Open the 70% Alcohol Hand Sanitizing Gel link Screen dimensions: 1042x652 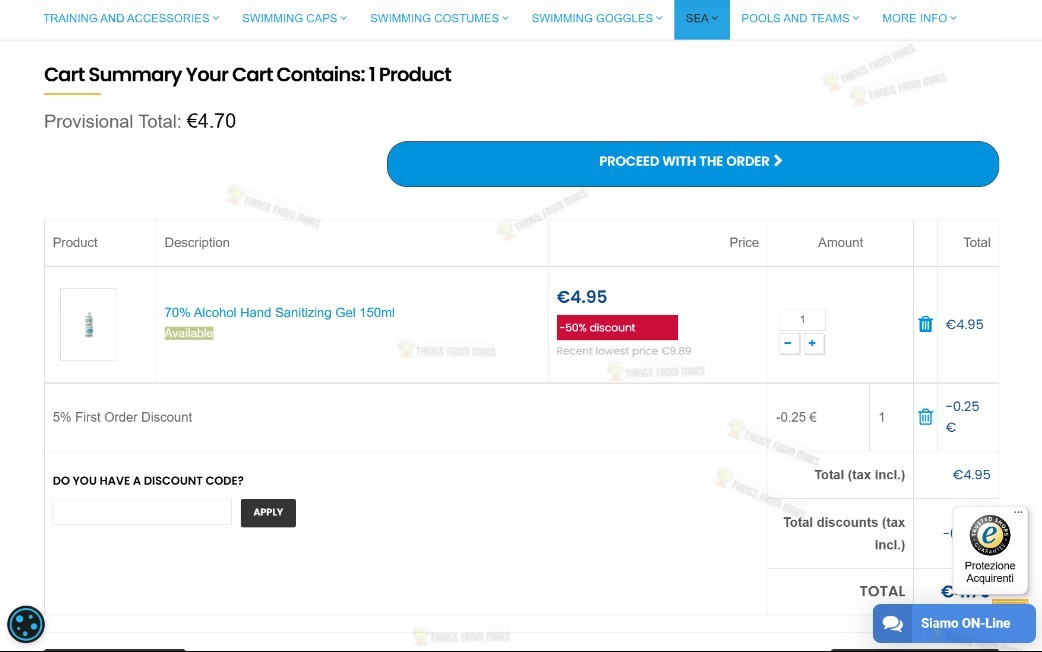(x=279, y=312)
